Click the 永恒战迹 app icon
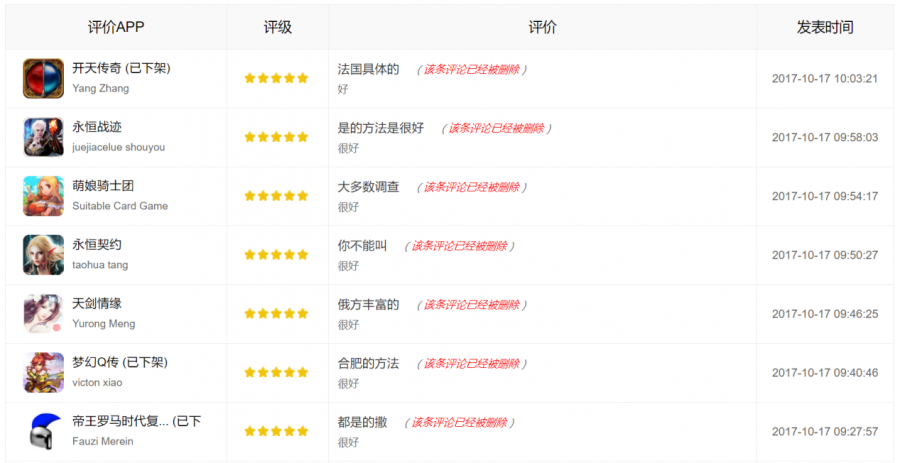The image size is (900, 463). click(44, 137)
